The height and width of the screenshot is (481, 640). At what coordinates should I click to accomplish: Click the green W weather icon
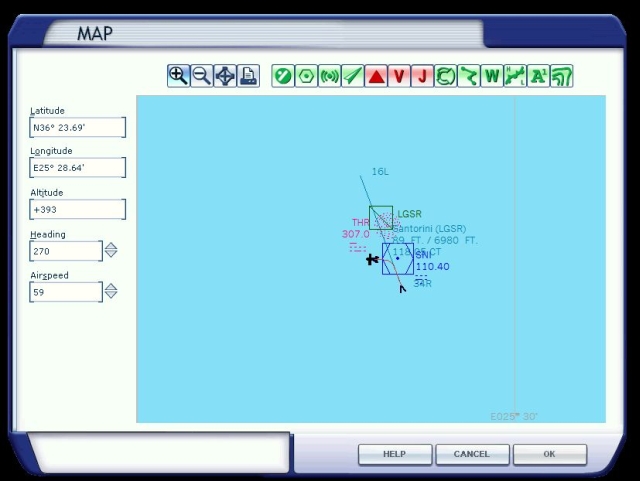[x=492, y=75]
